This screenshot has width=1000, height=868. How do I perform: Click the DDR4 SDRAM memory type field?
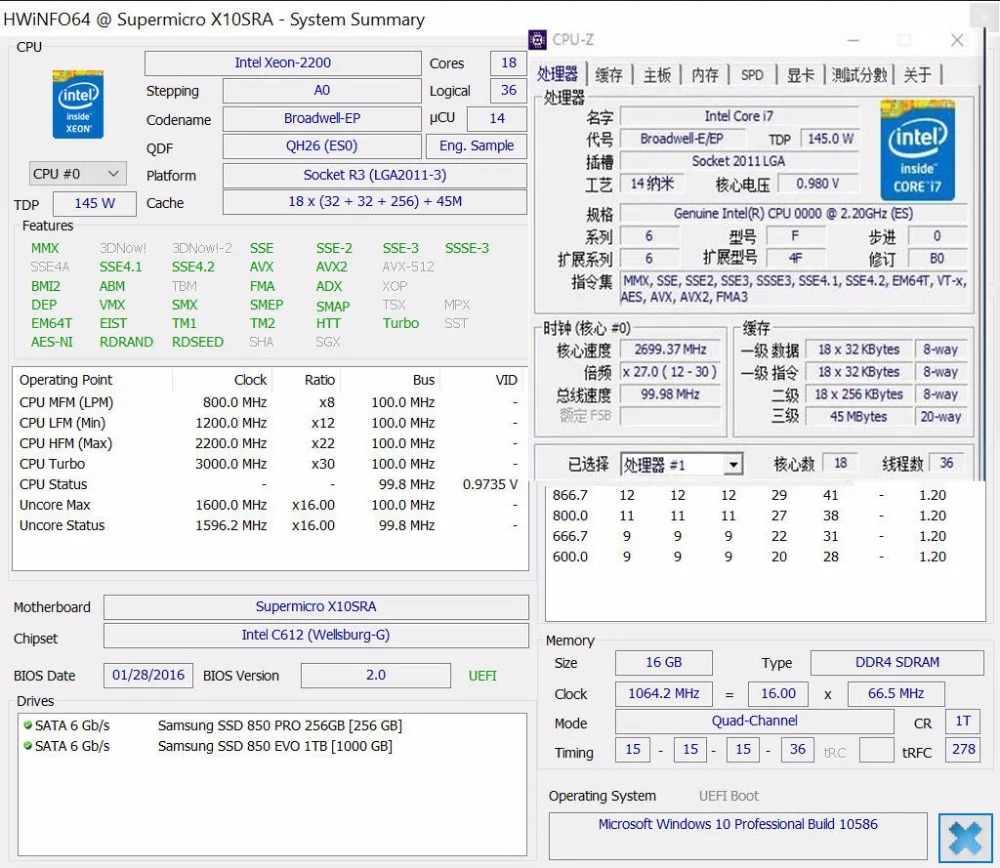point(897,663)
